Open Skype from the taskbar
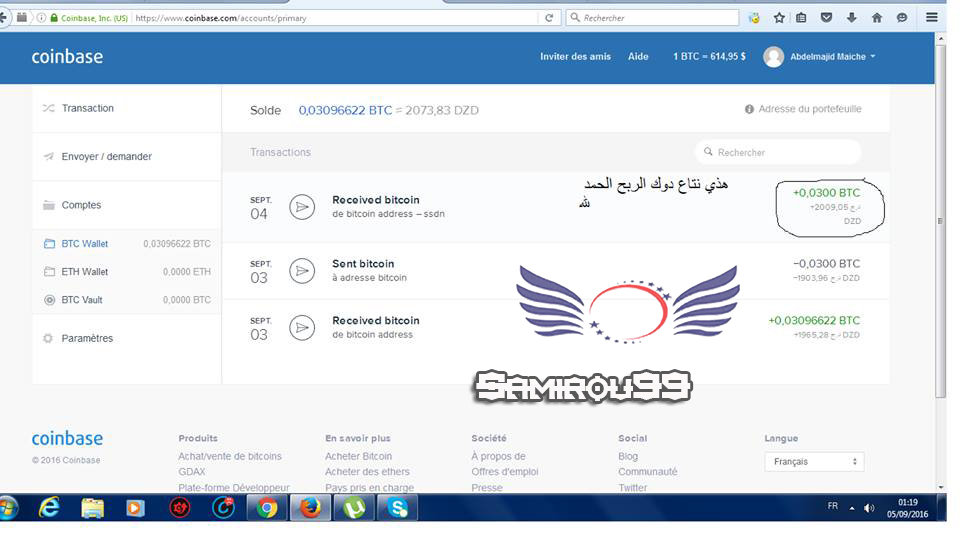 pos(398,508)
